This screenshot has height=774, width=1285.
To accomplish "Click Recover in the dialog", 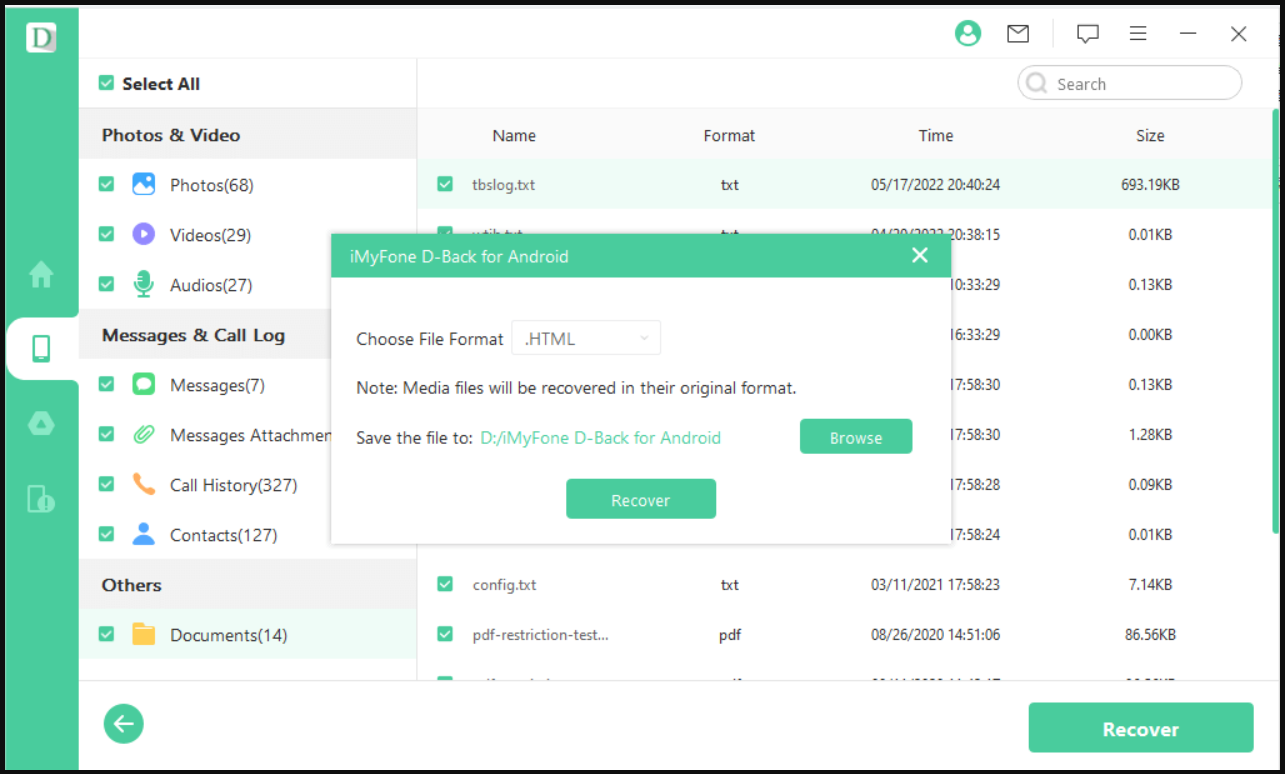I will coord(641,499).
